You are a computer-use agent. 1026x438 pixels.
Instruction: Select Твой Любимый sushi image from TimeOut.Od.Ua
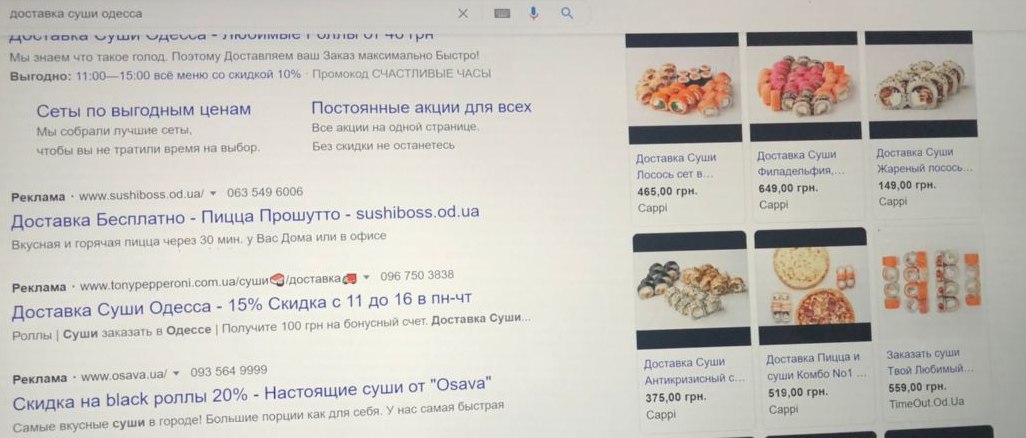click(x=930, y=281)
